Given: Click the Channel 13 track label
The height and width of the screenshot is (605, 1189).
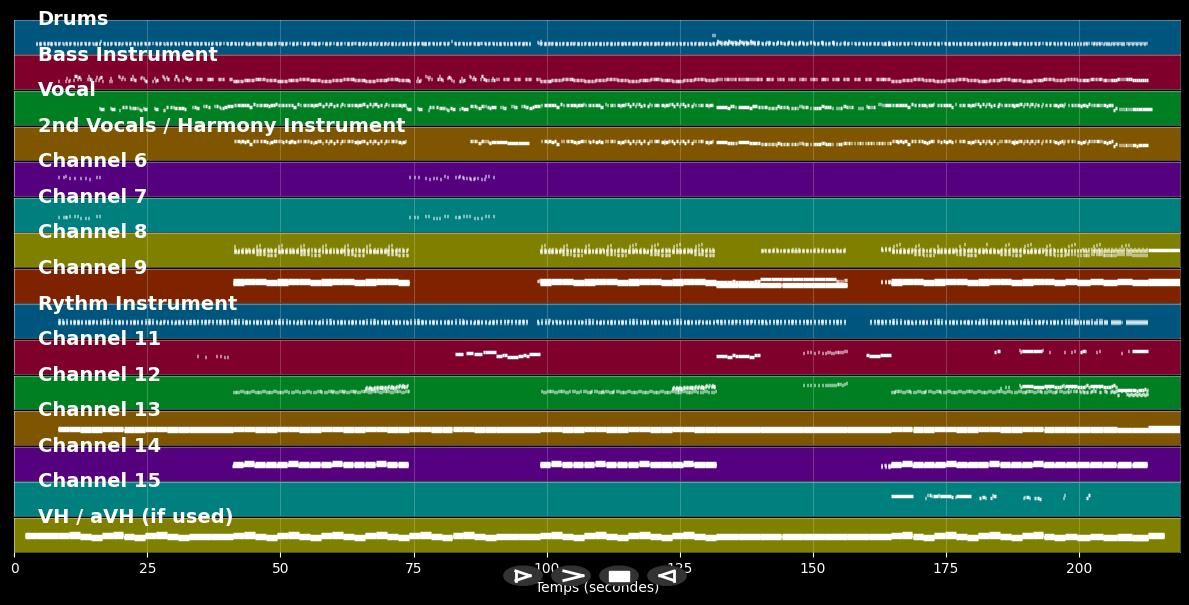Looking at the screenshot, I should [x=99, y=410].
